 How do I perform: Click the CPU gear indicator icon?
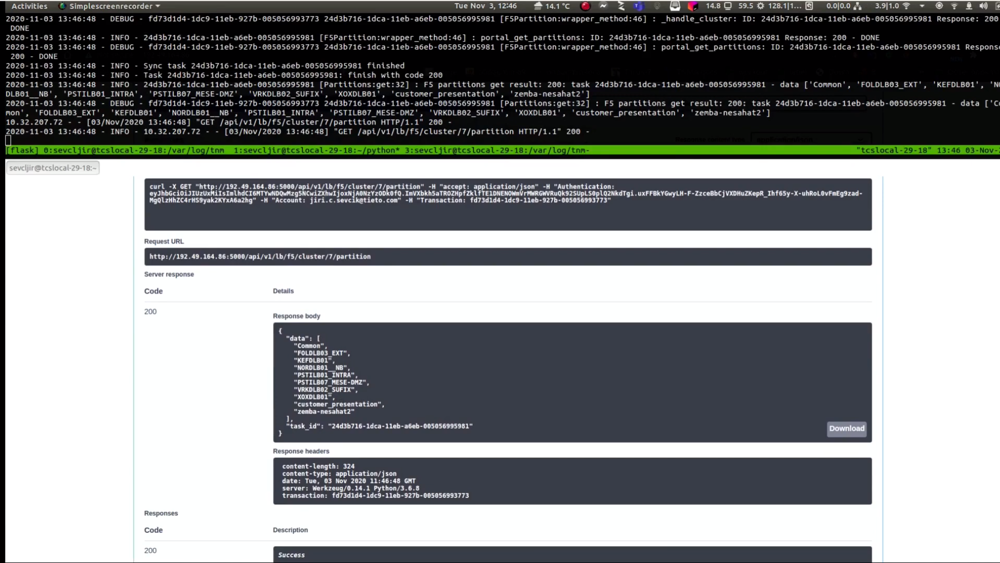pyautogui.click(x=760, y=6)
